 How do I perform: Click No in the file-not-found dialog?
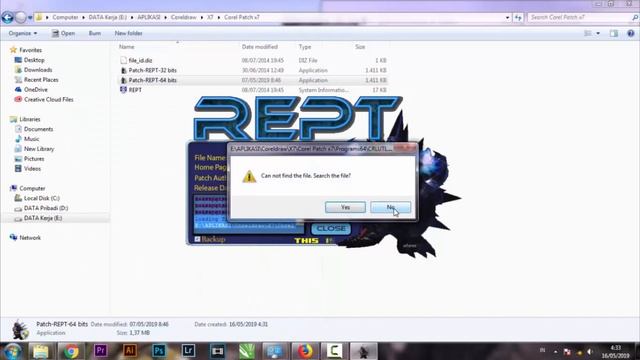coord(391,207)
